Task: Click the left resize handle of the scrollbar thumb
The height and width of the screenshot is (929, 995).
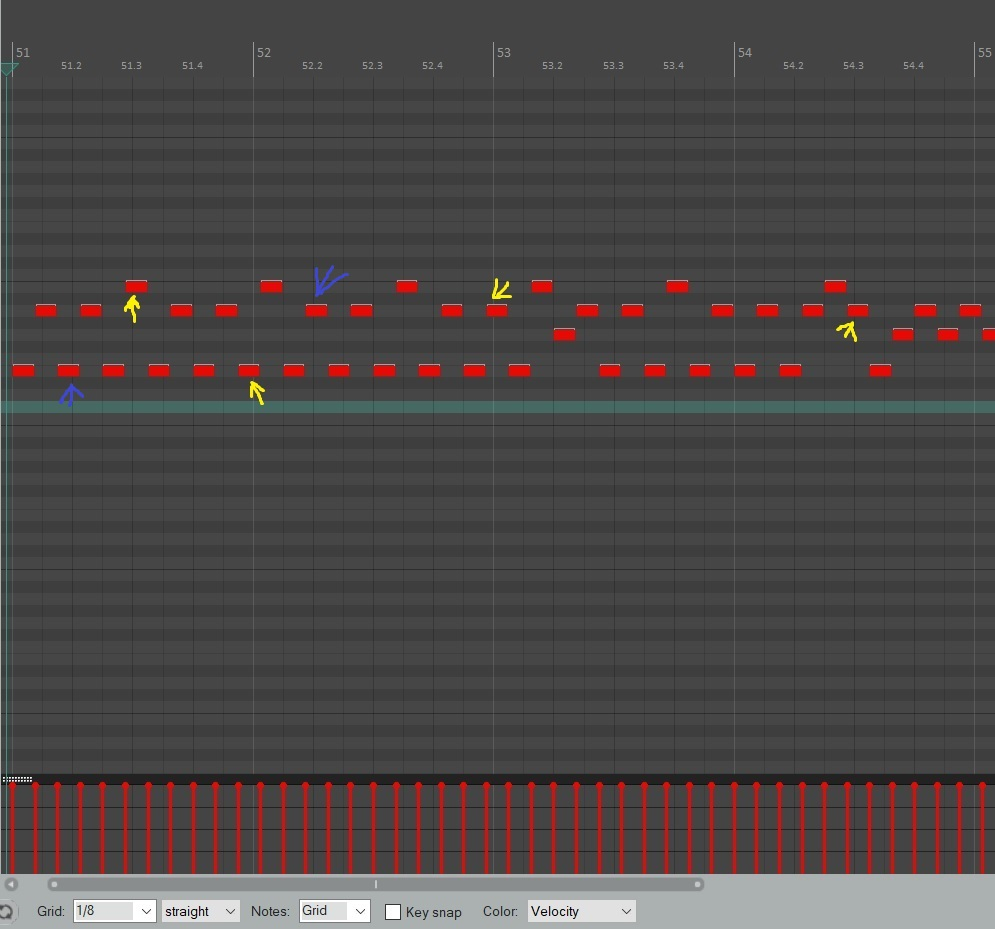Action: pyautogui.click(x=54, y=884)
